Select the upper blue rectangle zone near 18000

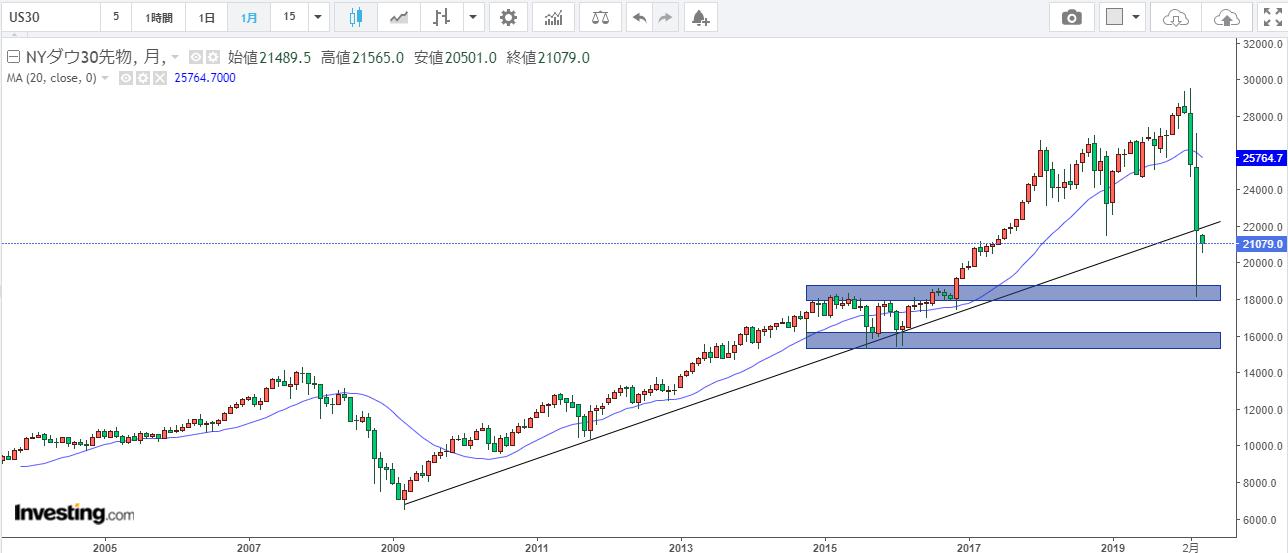pos(1013,293)
